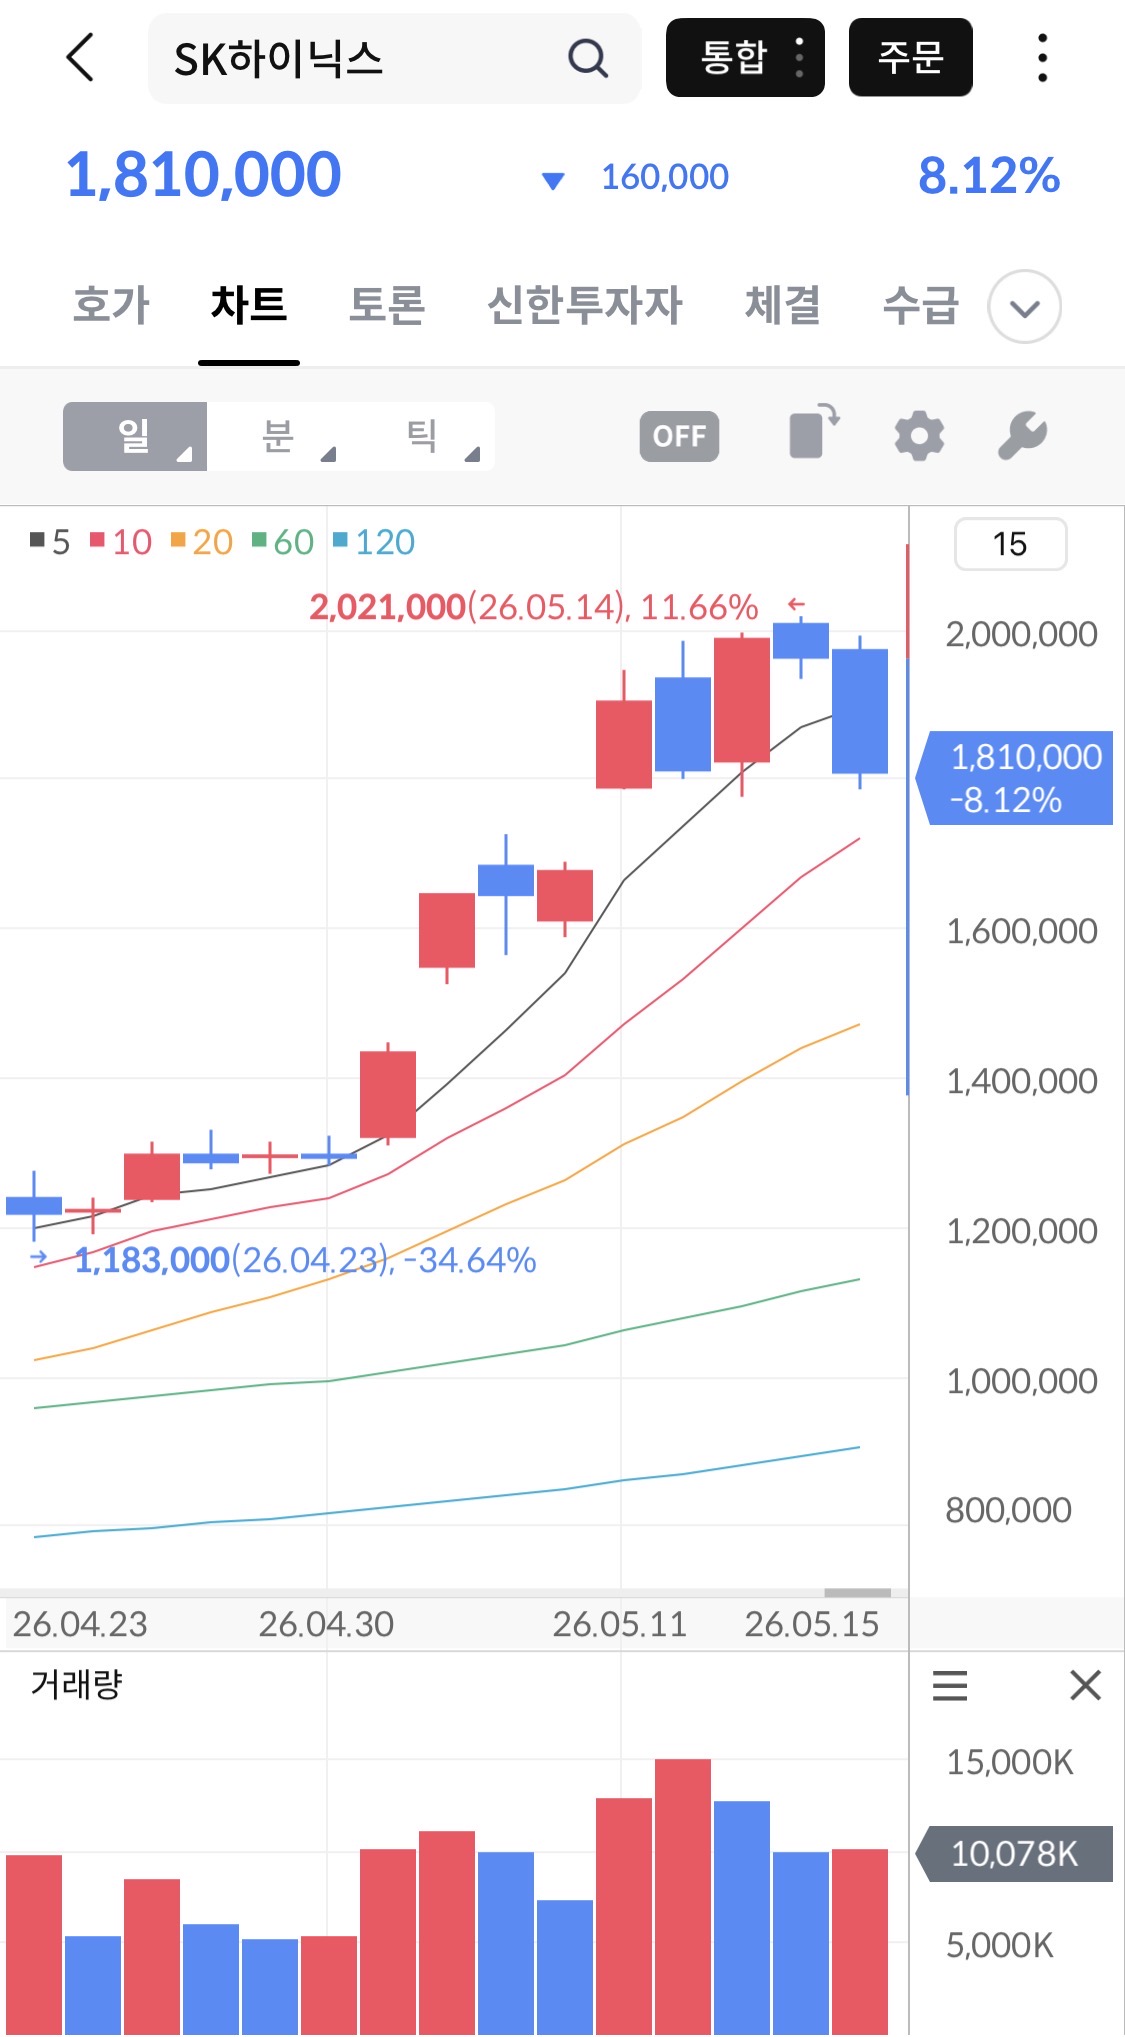
Task: Switch to the 호가 tab
Action: pos(111,305)
